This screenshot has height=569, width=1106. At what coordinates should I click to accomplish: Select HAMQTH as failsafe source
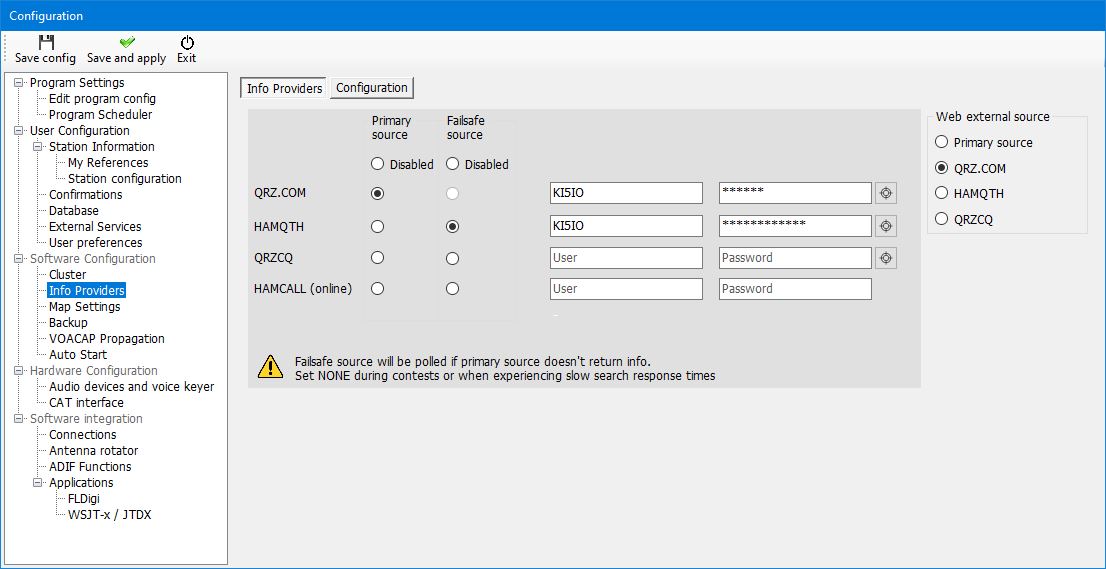tap(453, 226)
